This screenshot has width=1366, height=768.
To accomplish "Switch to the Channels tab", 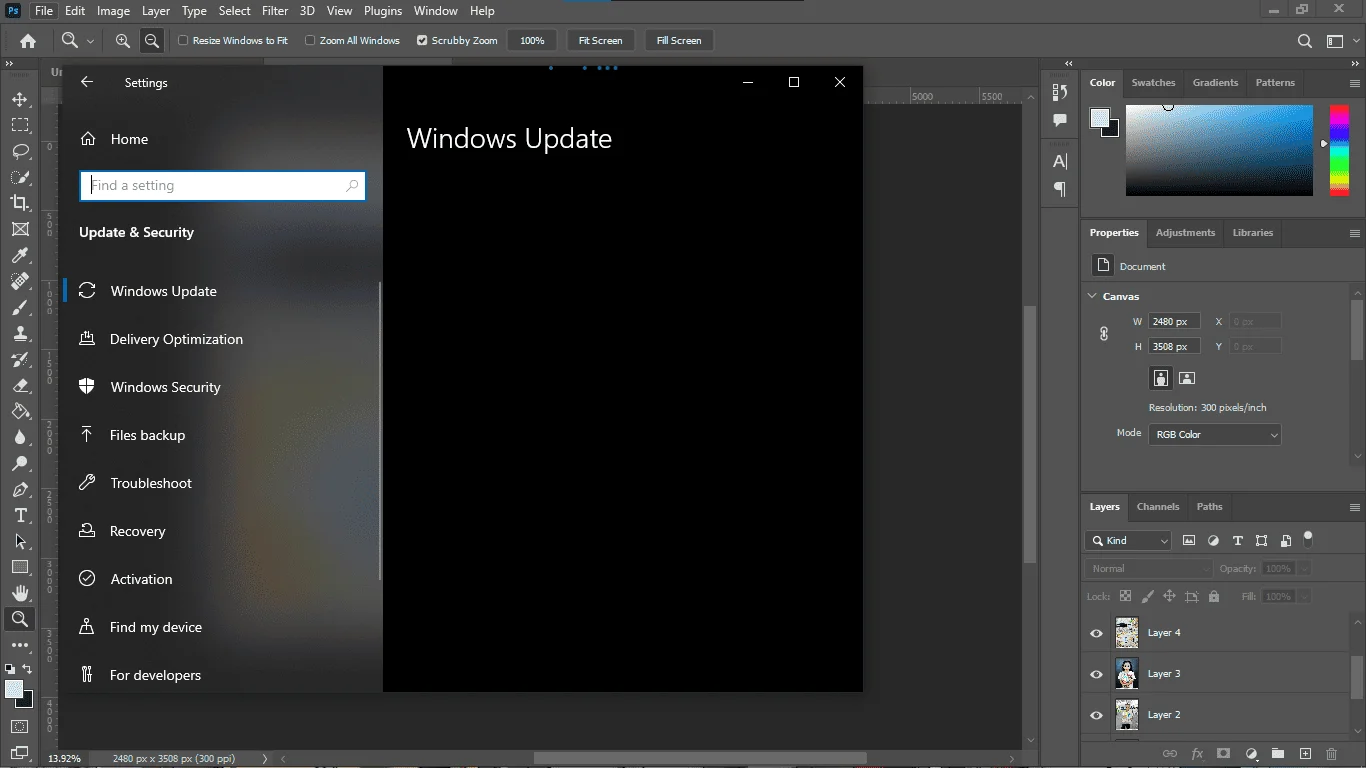I will tap(1158, 507).
